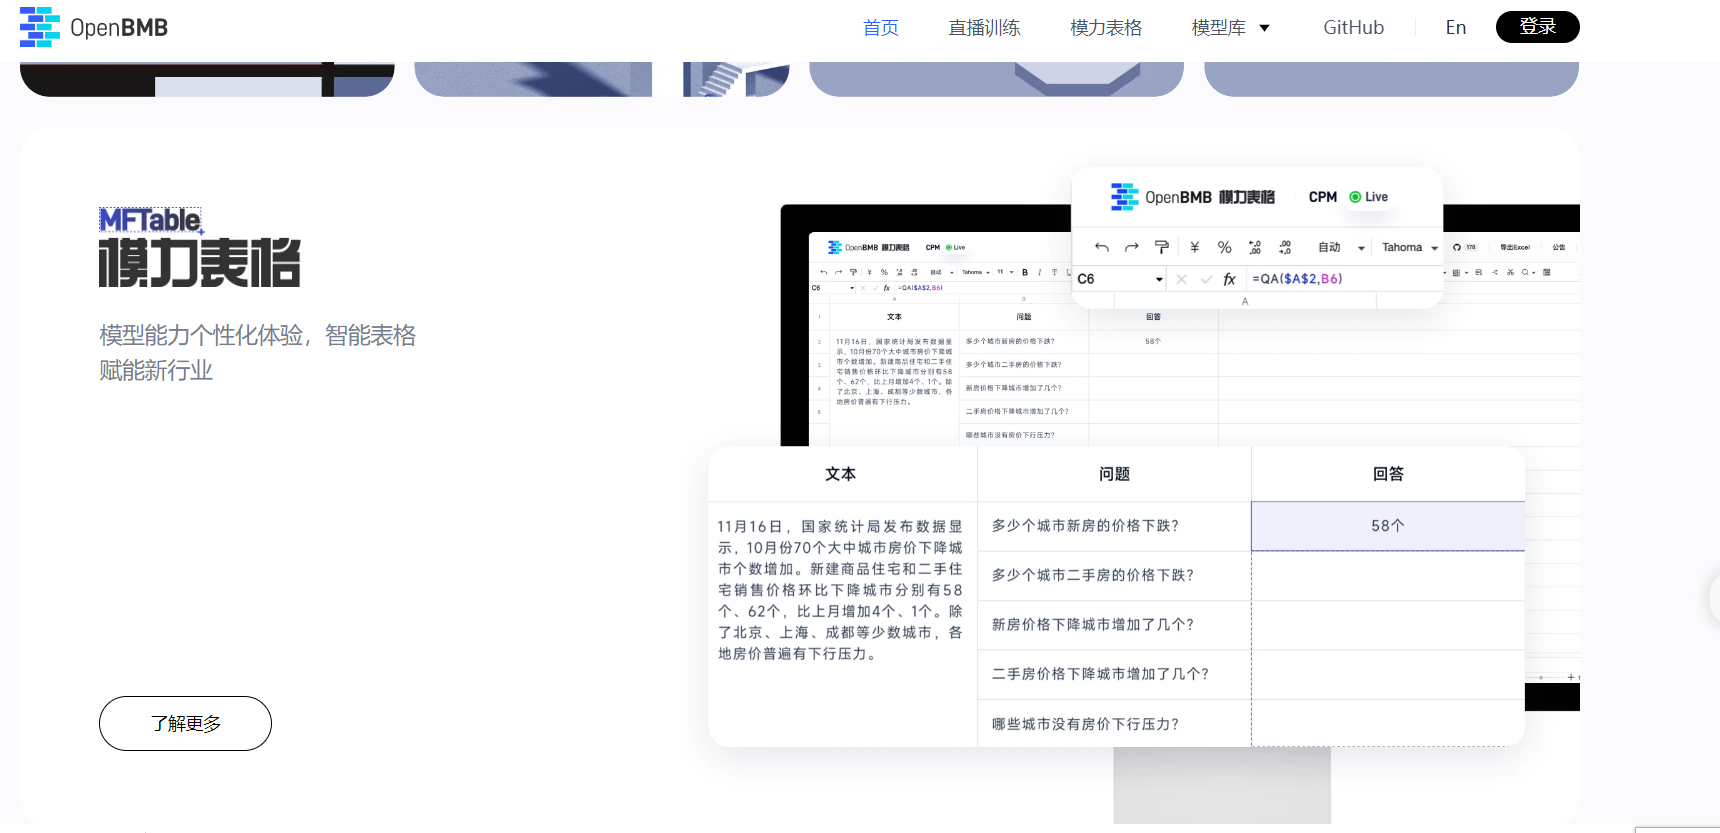
Task: Open the Tahoma font dropdown
Action: (x=1410, y=247)
